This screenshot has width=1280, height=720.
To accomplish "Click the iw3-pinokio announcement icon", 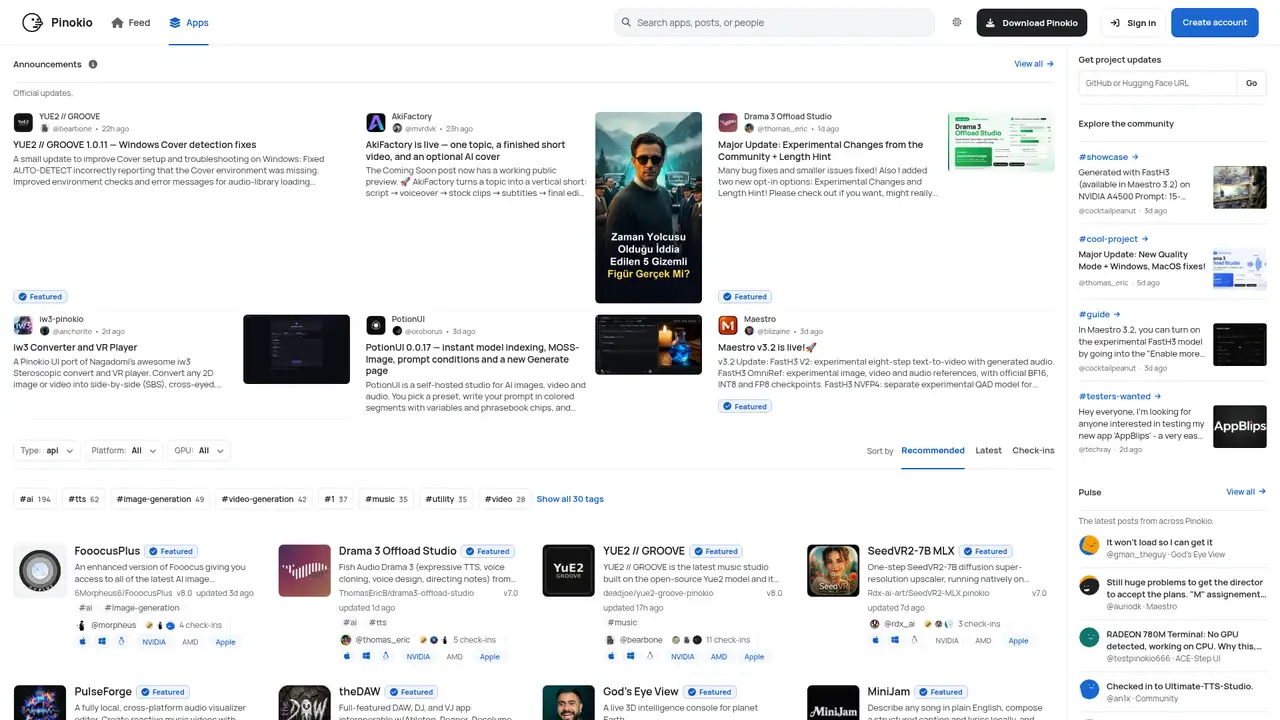I will (x=23, y=325).
